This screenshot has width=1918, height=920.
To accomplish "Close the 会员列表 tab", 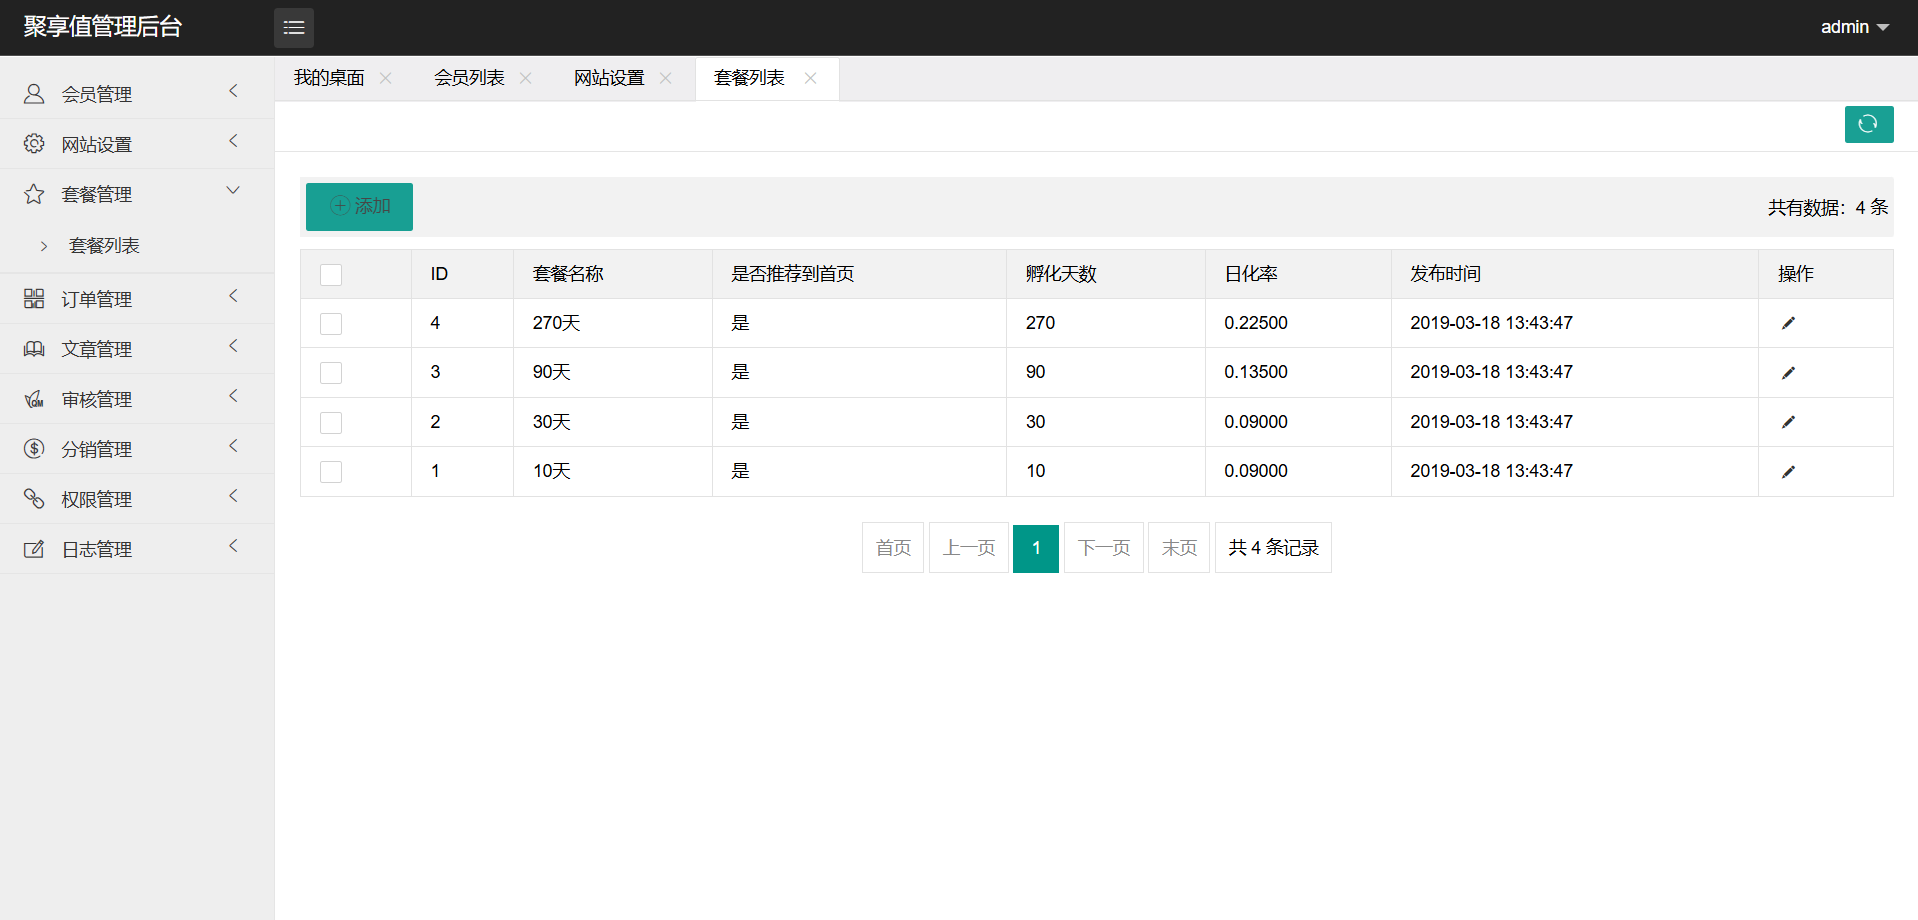I will pyautogui.click(x=525, y=78).
